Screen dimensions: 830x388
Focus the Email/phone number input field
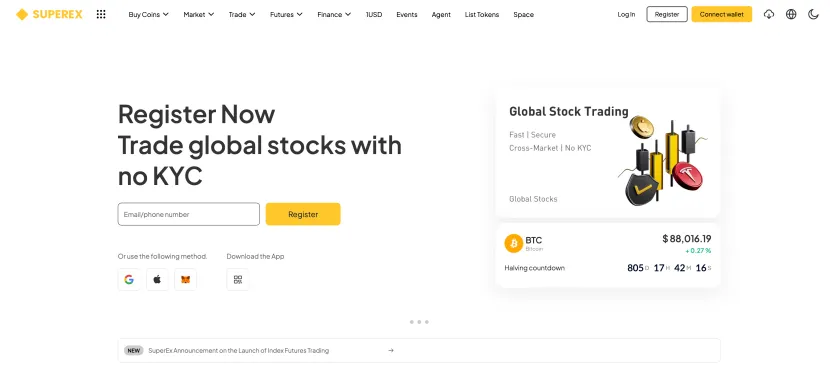(x=188, y=214)
